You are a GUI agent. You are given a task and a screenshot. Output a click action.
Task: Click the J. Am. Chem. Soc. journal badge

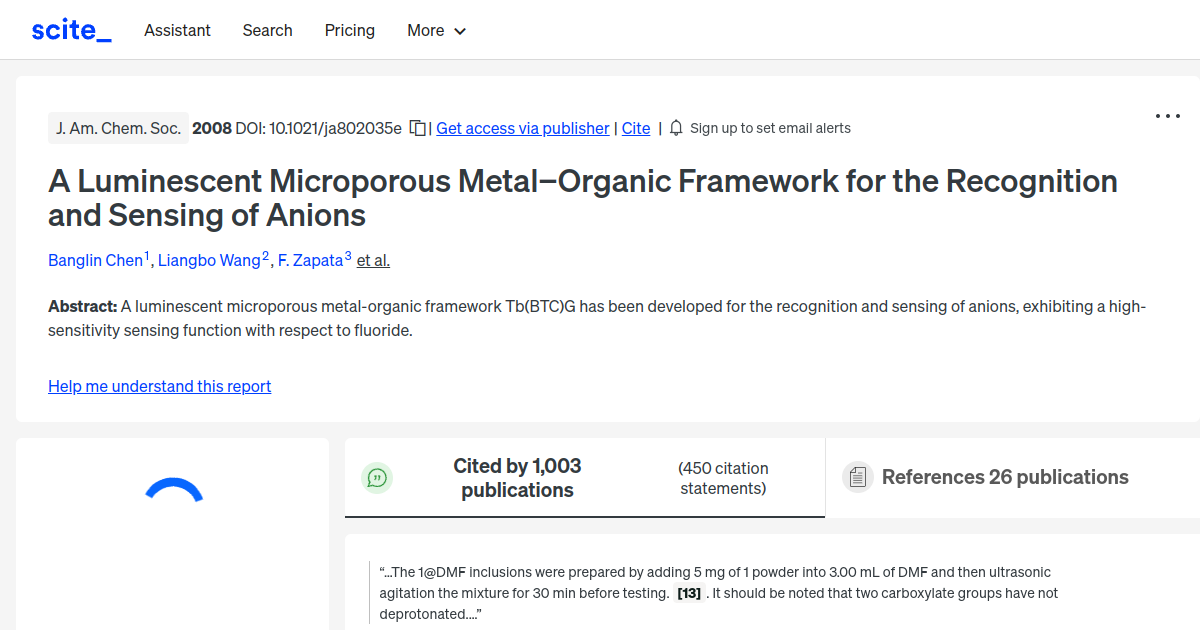click(118, 127)
